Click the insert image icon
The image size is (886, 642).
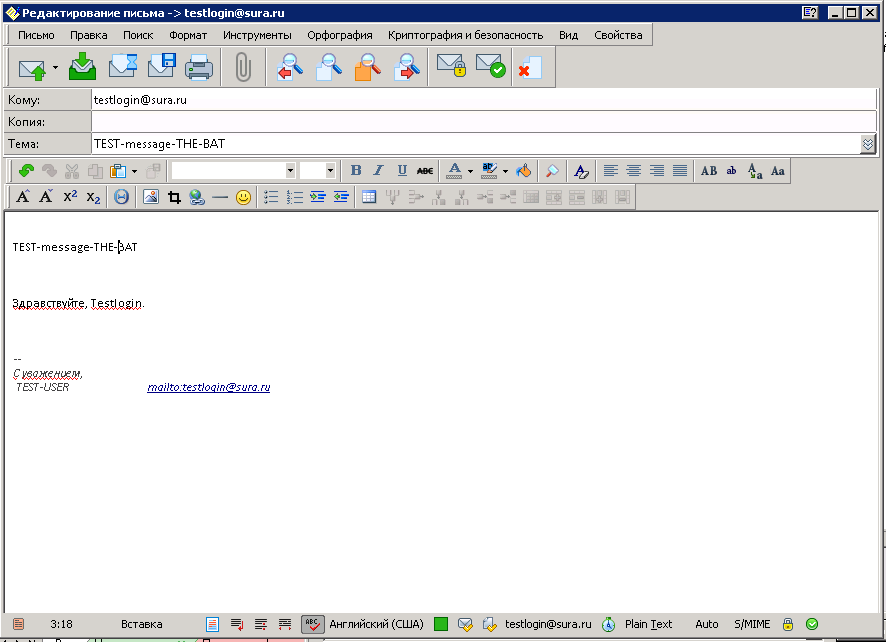tap(151, 197)
